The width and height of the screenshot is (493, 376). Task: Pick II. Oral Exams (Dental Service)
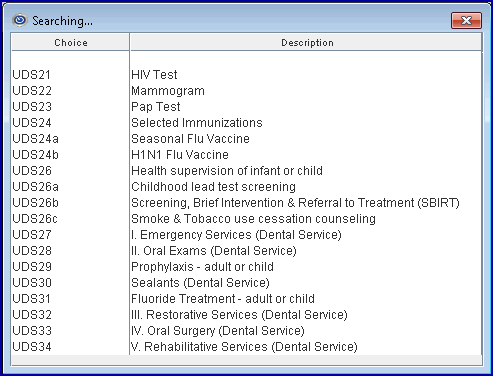pyautogui.click(x=214, y=251)
